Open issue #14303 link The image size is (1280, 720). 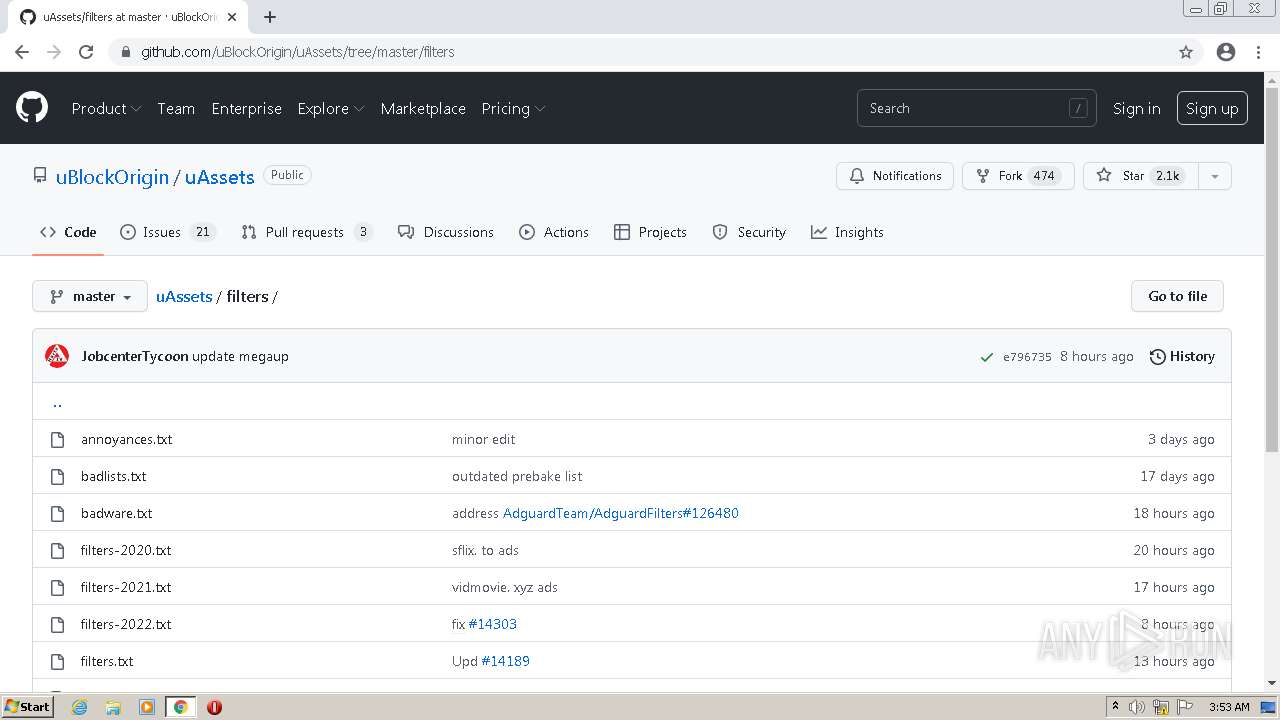coord(492,624)
